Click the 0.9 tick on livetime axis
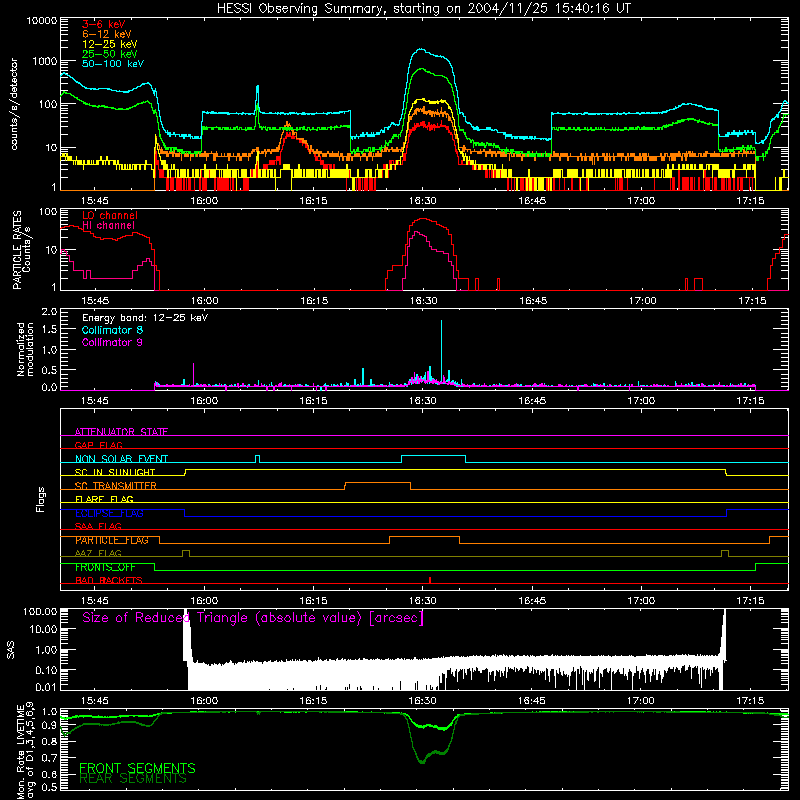The width and height of the screenshot is (800, 800). point(49,726)
